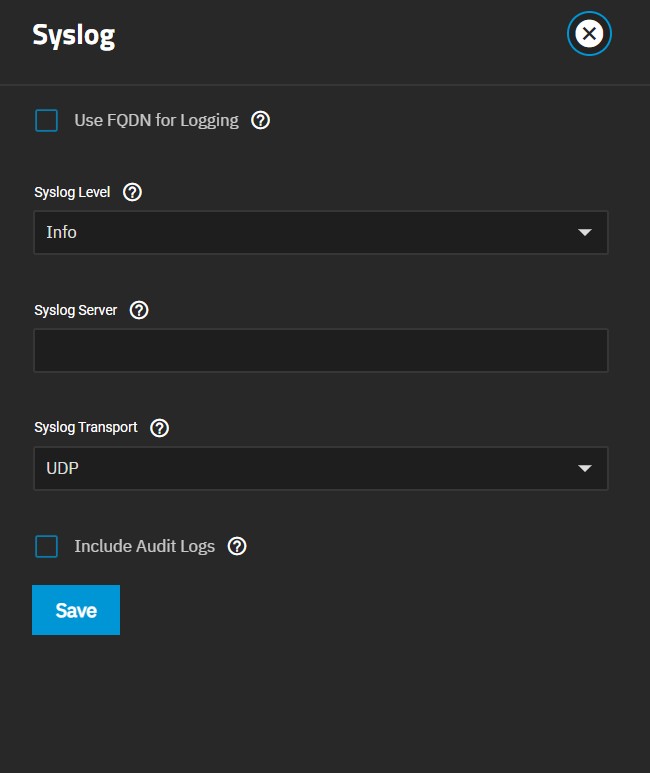Viewport: 650px width, 773px height.
Task: Click the 'Include Audit Logs' label text
Action: pos(144,546)
